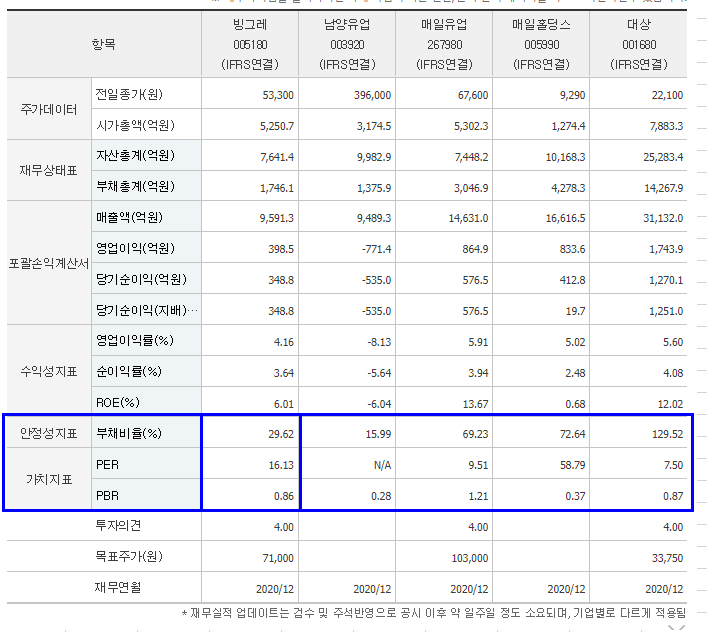Click 매일홀딩스 controlling net income 19.7
Image resolution: width=707 pixels, height=632 pixels.
(576, 311)
